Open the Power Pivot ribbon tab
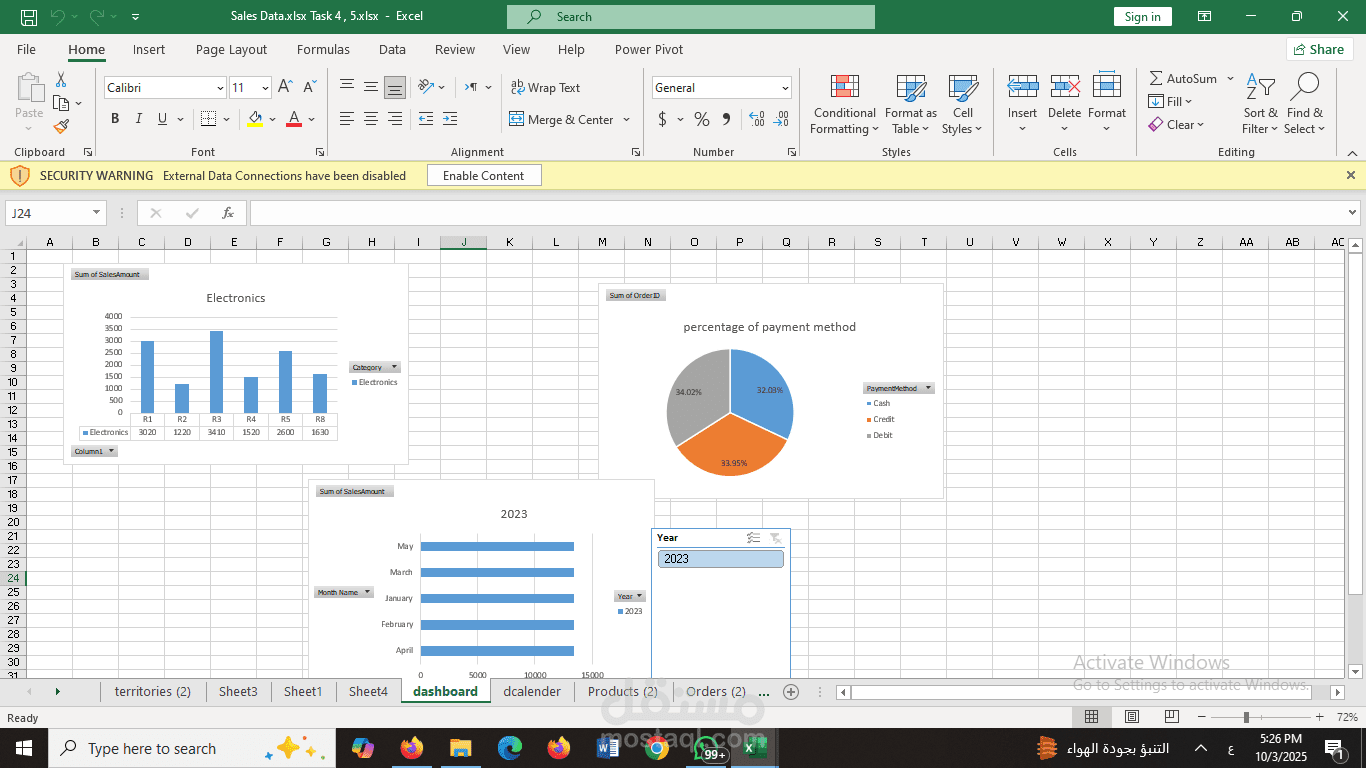Viewport: 1366px width, 768px height. pos(649,49)
